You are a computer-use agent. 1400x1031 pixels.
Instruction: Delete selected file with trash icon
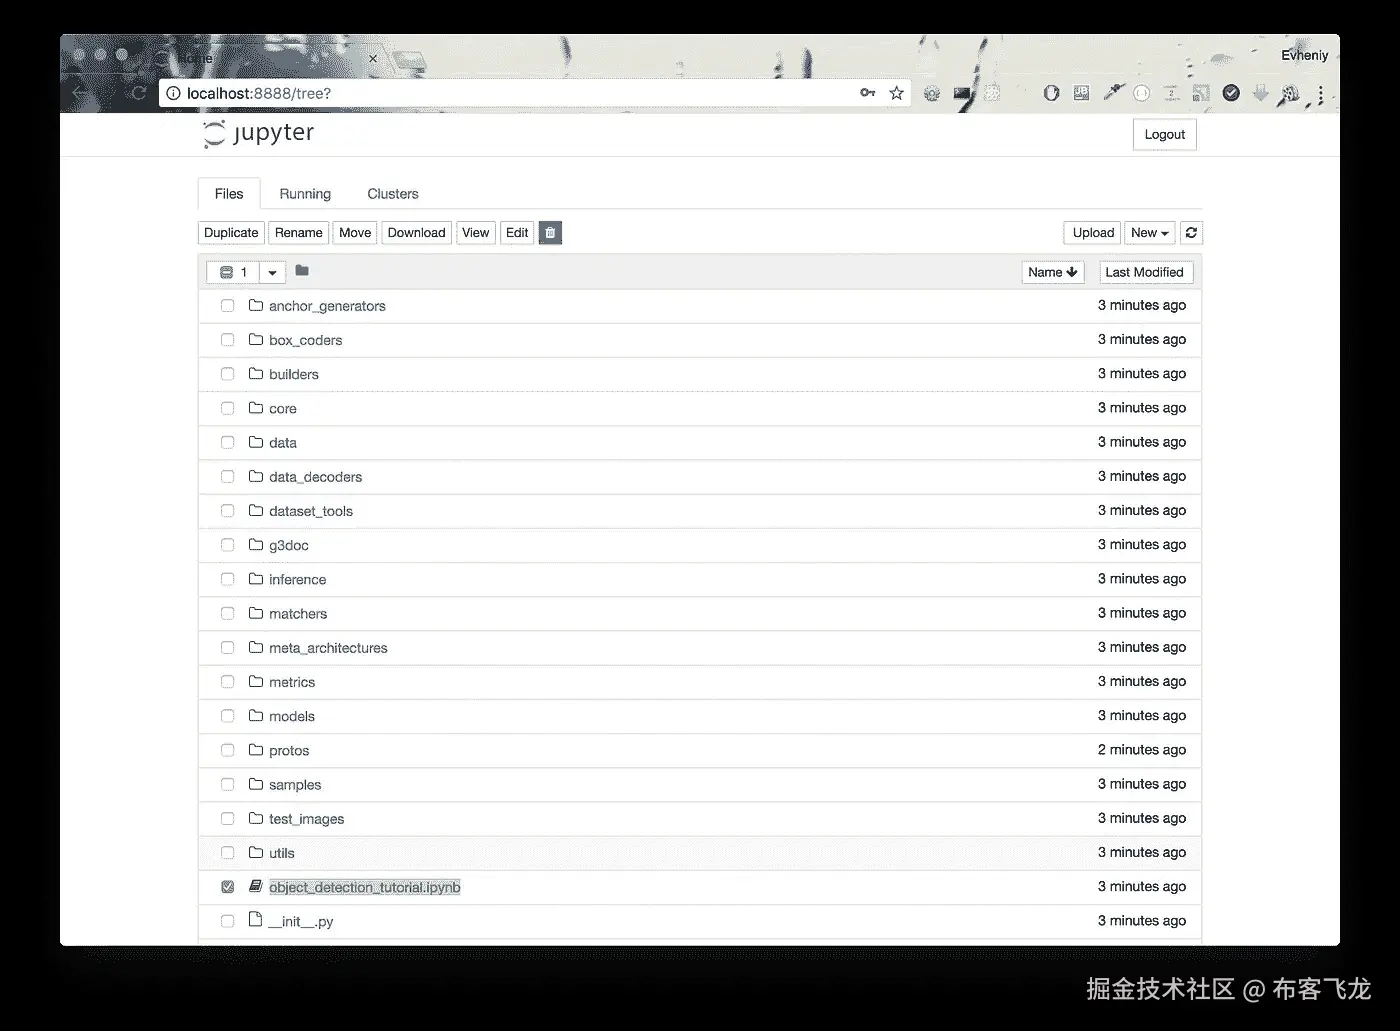(x=550, y=233)
